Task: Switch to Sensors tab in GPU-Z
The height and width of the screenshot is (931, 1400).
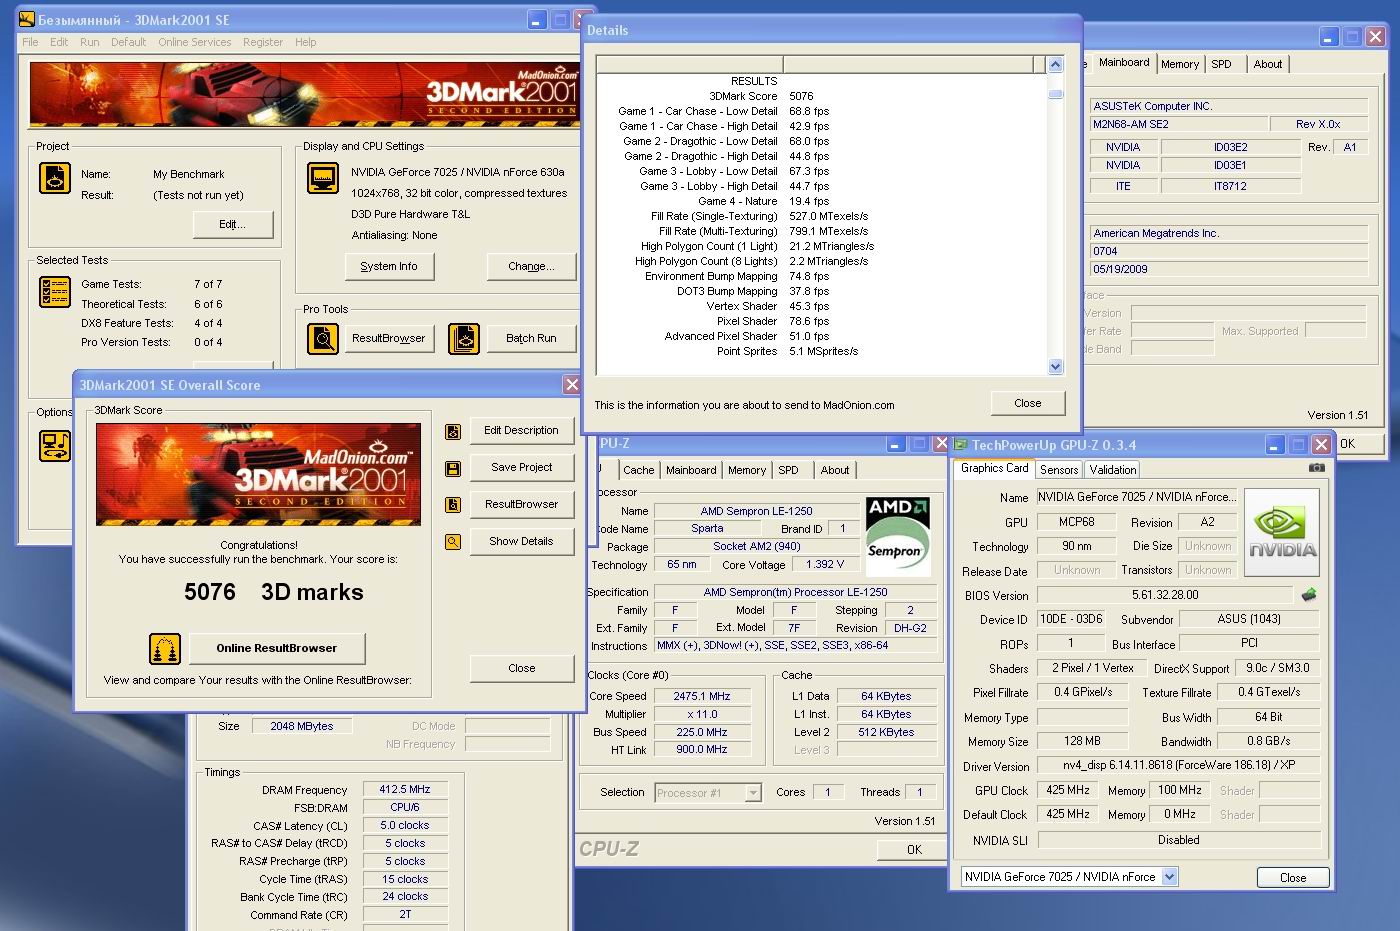Action: (x=1059, y=469)
